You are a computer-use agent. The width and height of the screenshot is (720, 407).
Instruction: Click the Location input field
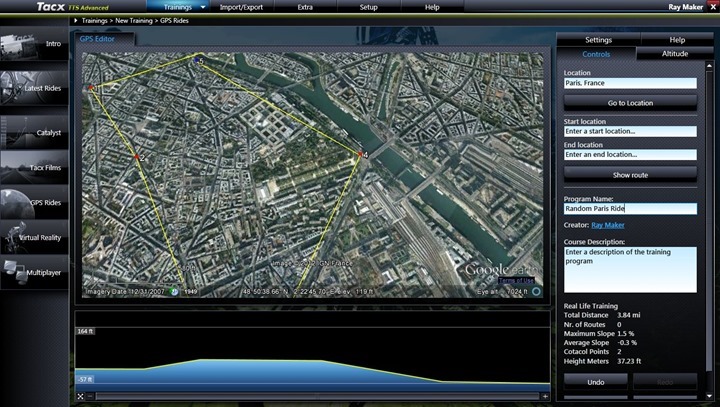pos(630,83)
